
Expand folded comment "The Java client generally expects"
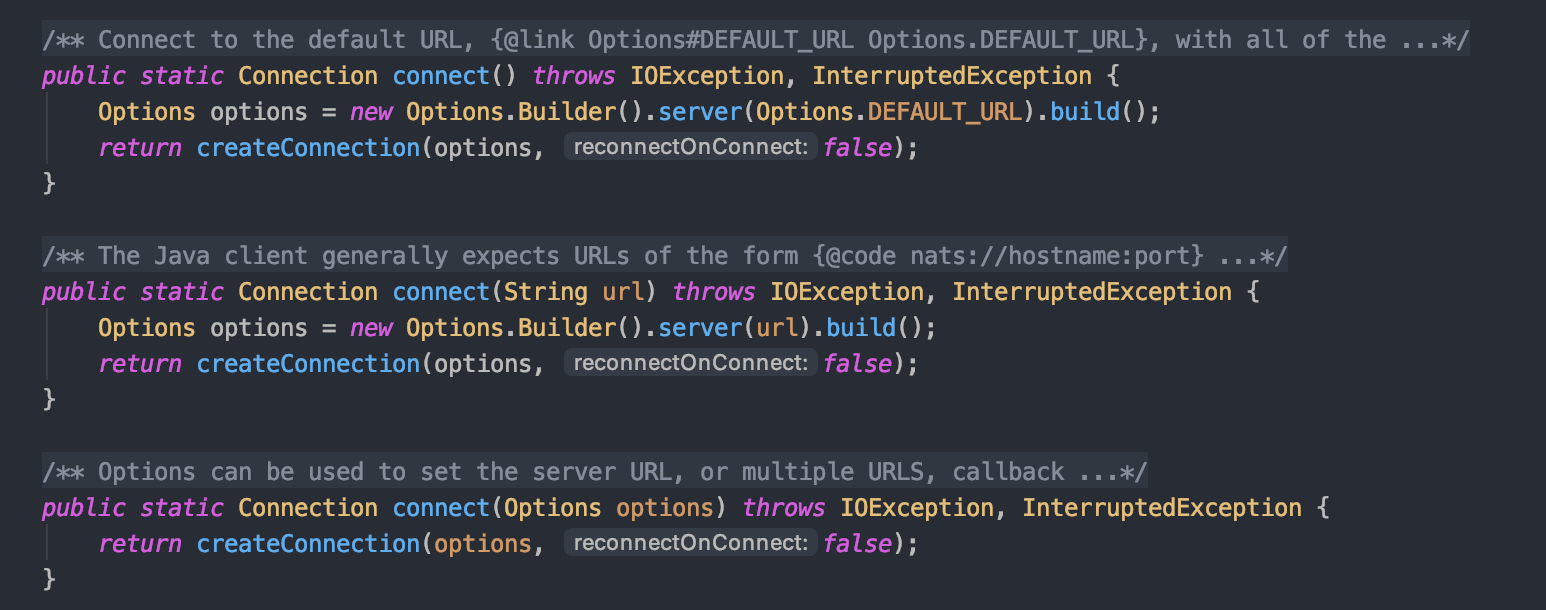(664, 256)
